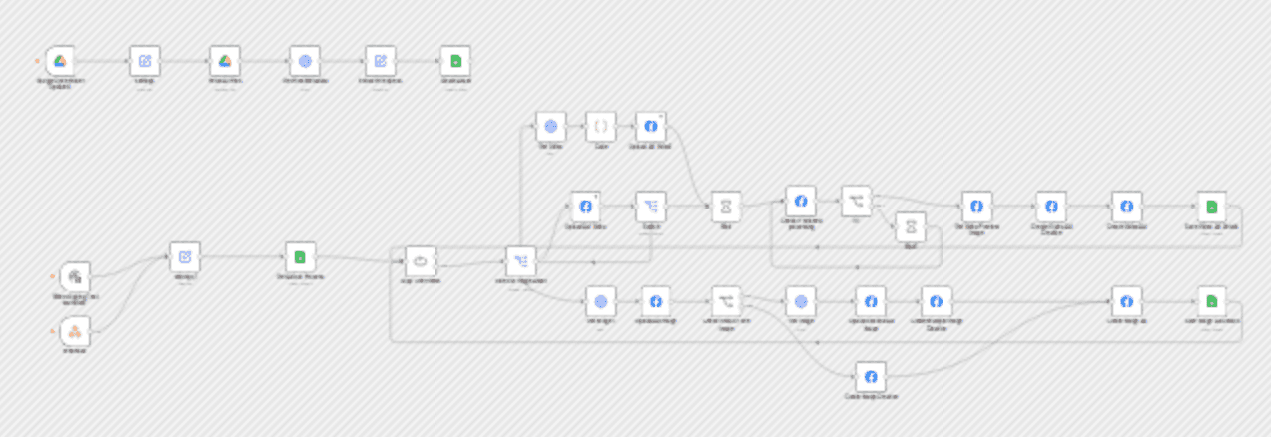Select the Facebook node right after the Code node
Image resolution: width=1271 pixels, height=437 pixels.
650,126
